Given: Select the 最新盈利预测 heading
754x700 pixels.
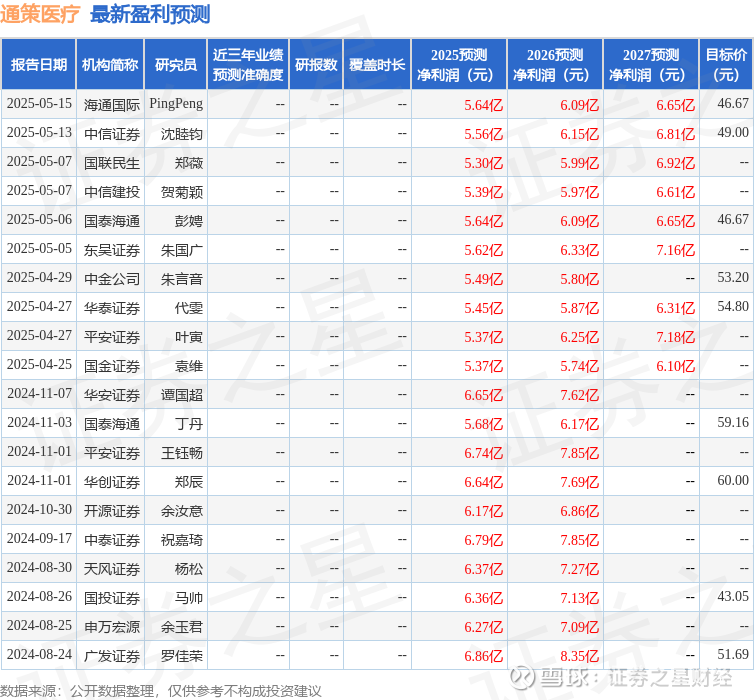Looking at the screenshot, I should click(x=150, y=14).
